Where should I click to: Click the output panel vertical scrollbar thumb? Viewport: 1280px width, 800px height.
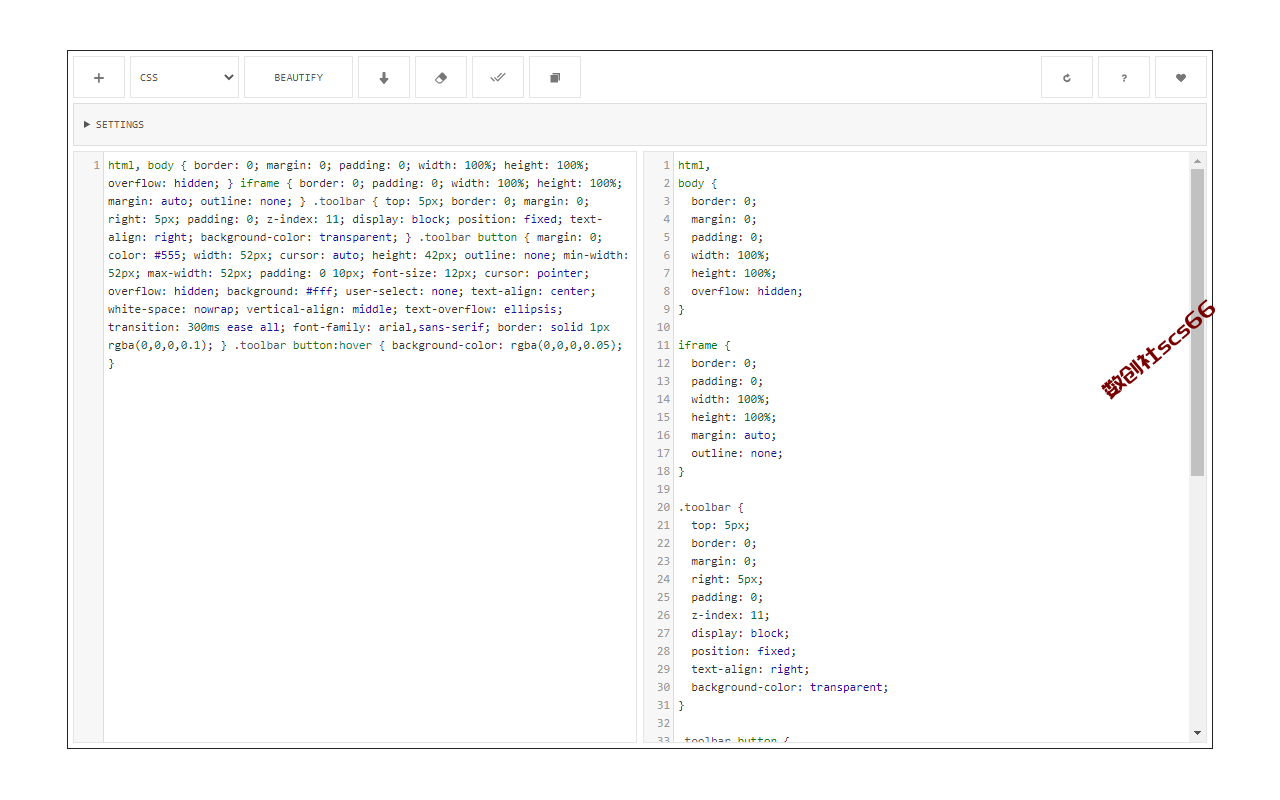tap(1198, 322)
